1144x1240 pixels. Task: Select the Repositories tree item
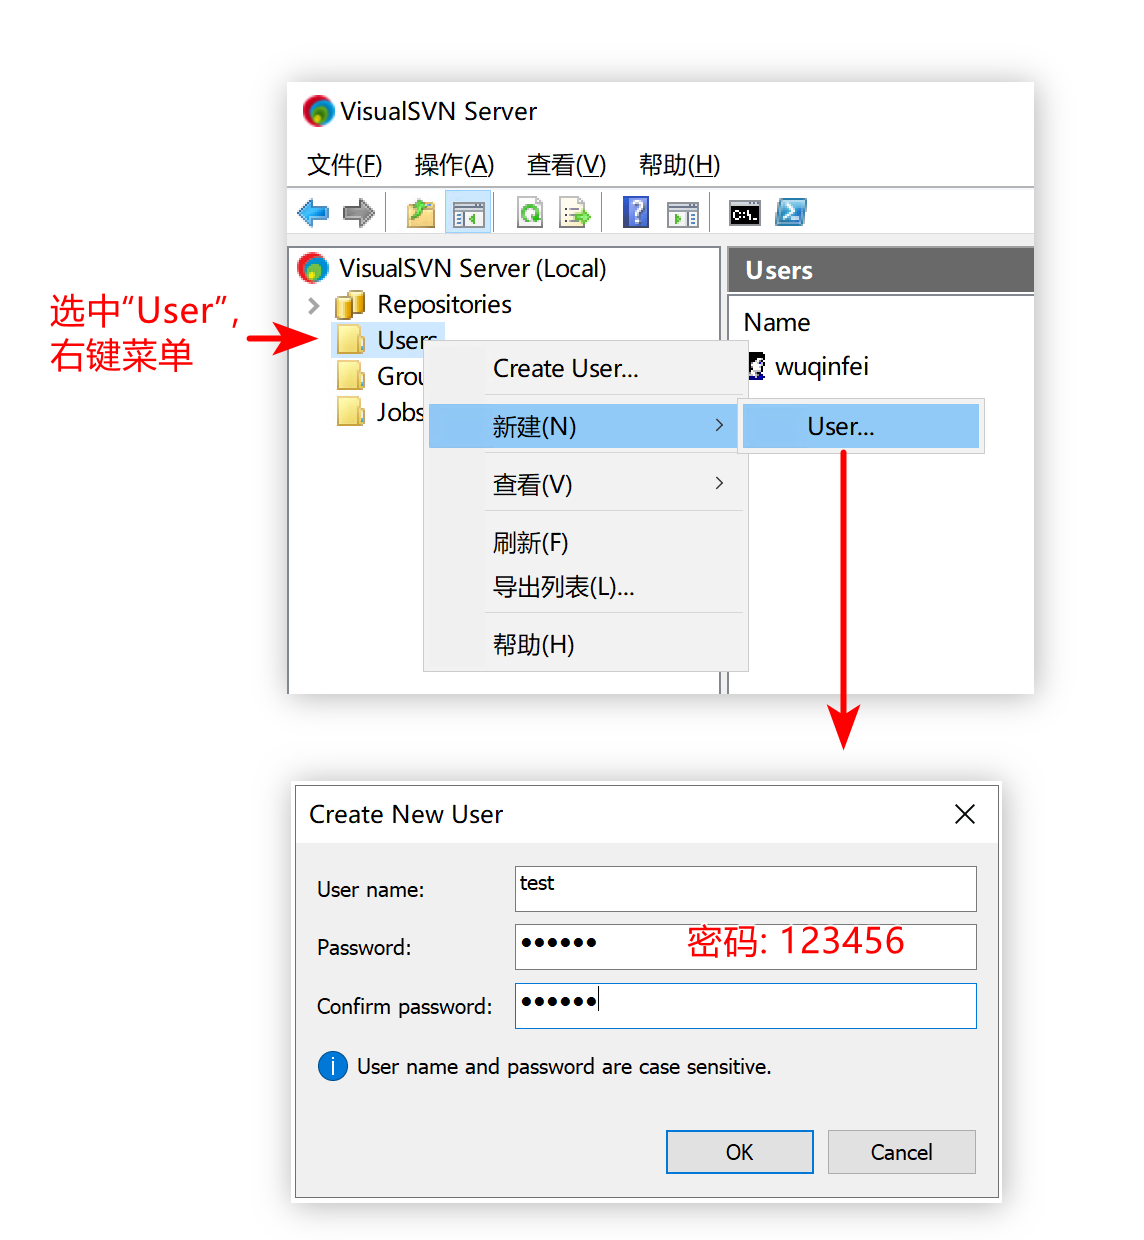pyautogui.click(x=444, y=304)
